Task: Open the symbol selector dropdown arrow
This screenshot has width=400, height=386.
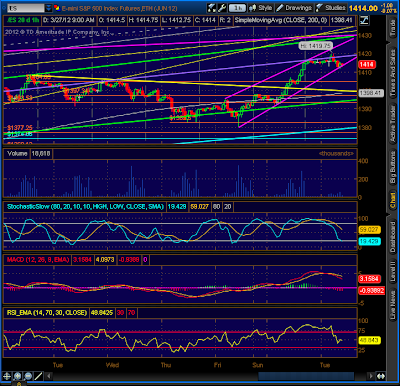Action: (49, 8)
